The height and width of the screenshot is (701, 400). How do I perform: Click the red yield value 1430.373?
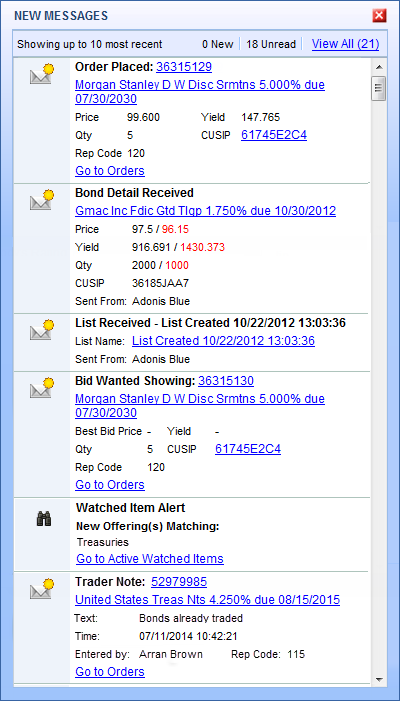click(202, 247)
